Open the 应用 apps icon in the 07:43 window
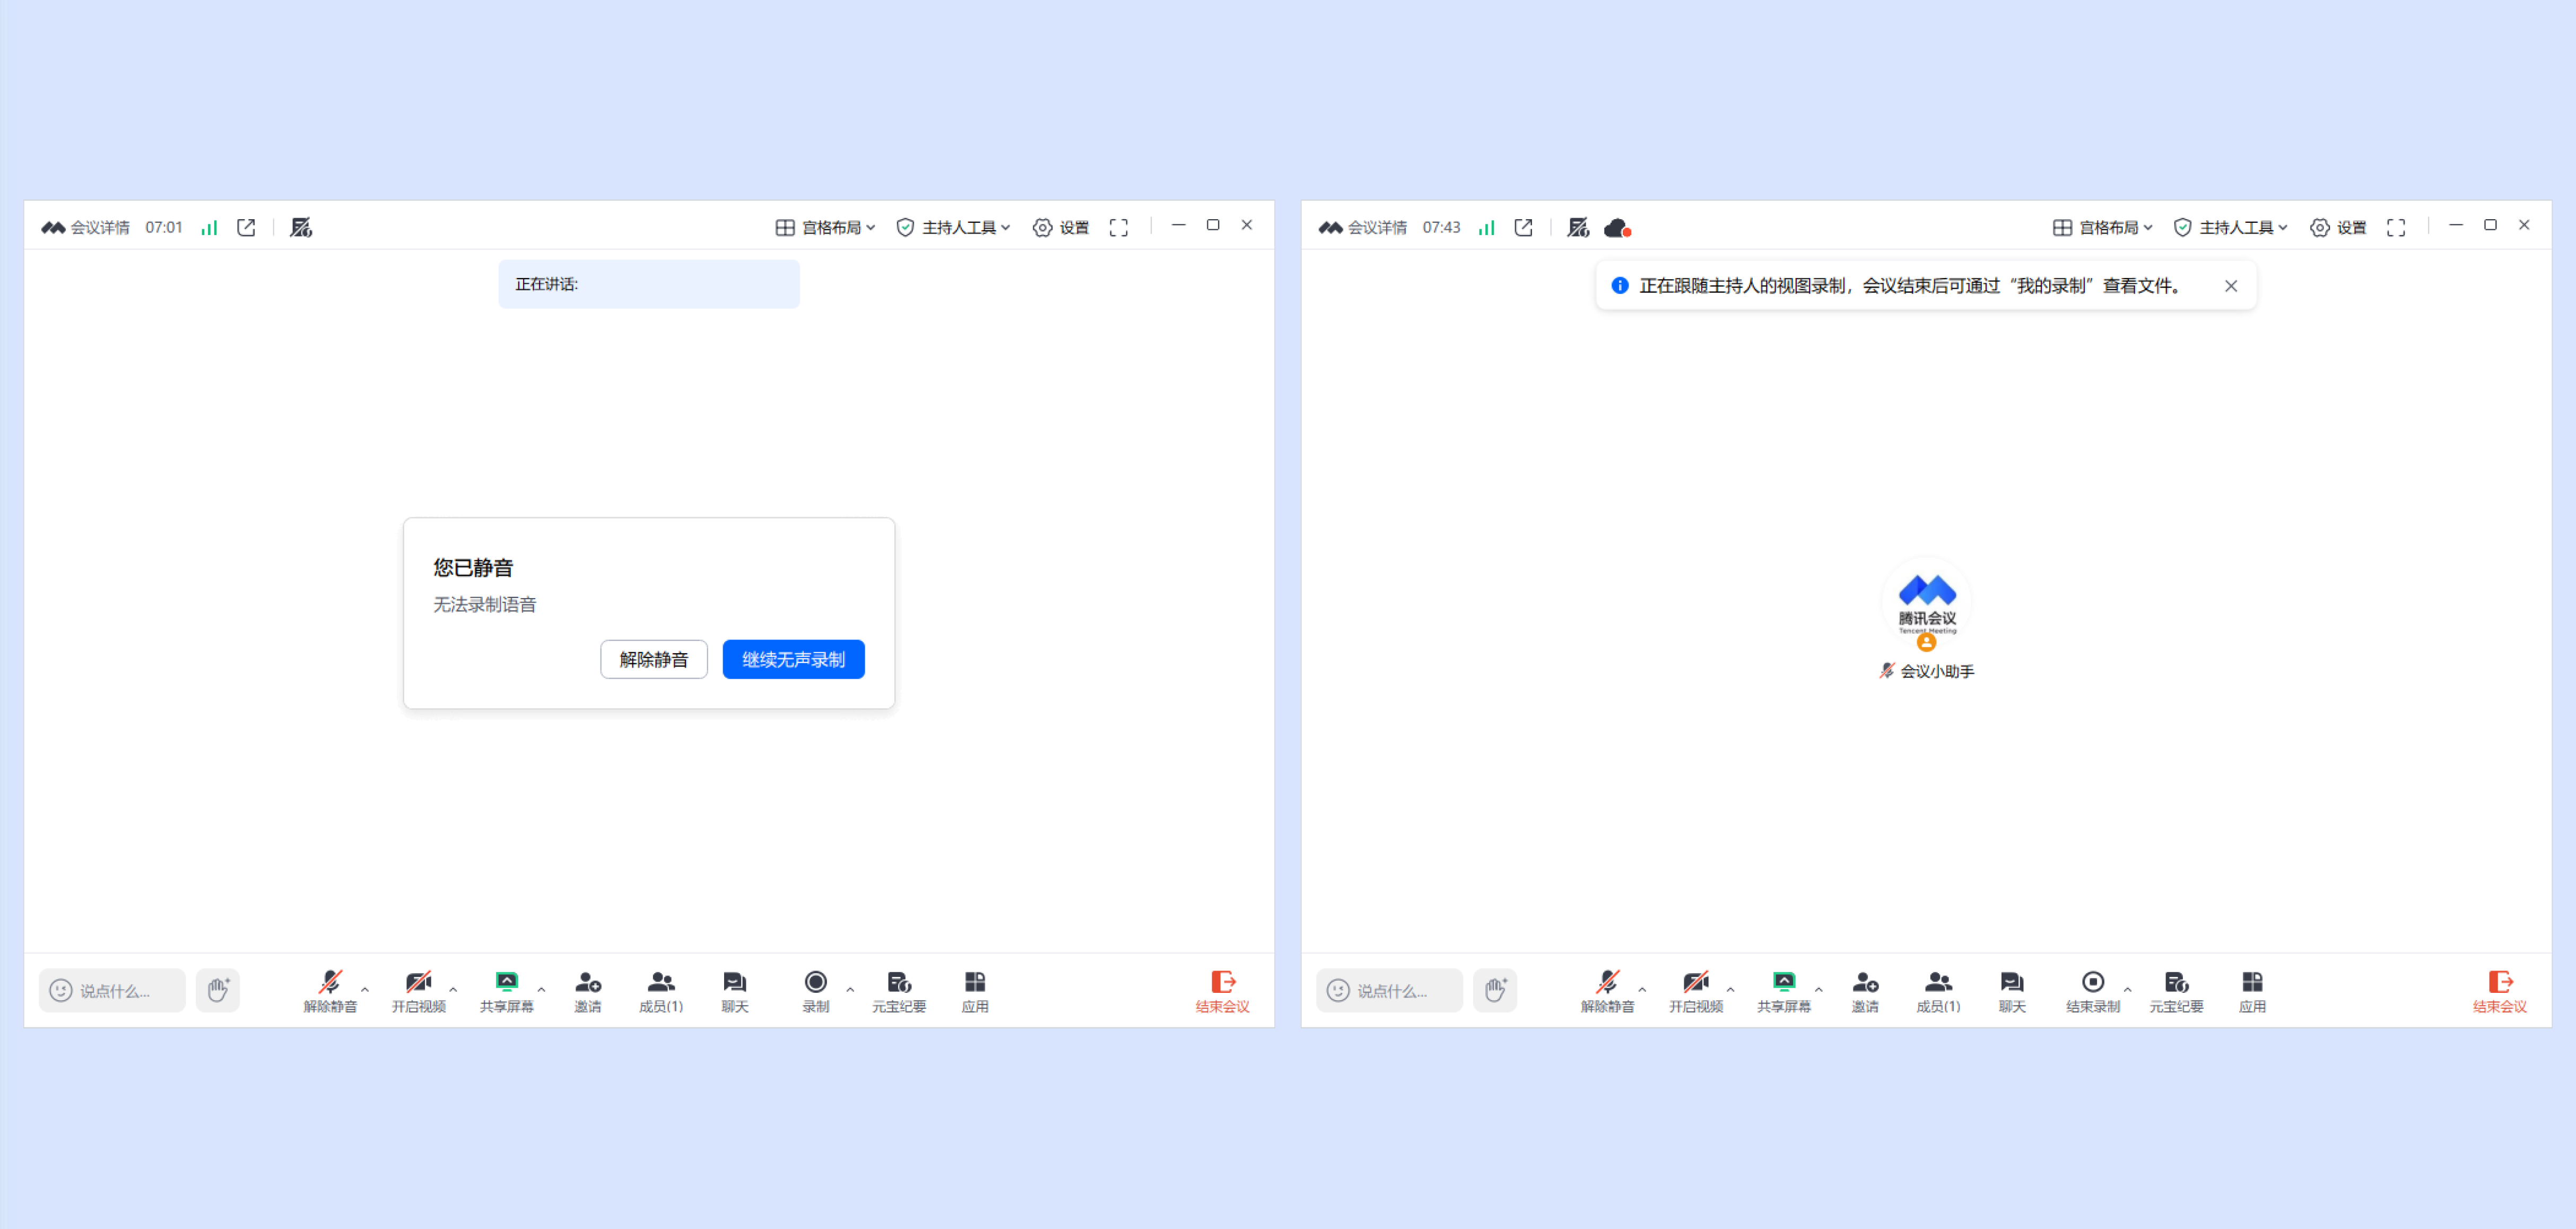This screenshot has width=2576, height=1229. 2251,983
